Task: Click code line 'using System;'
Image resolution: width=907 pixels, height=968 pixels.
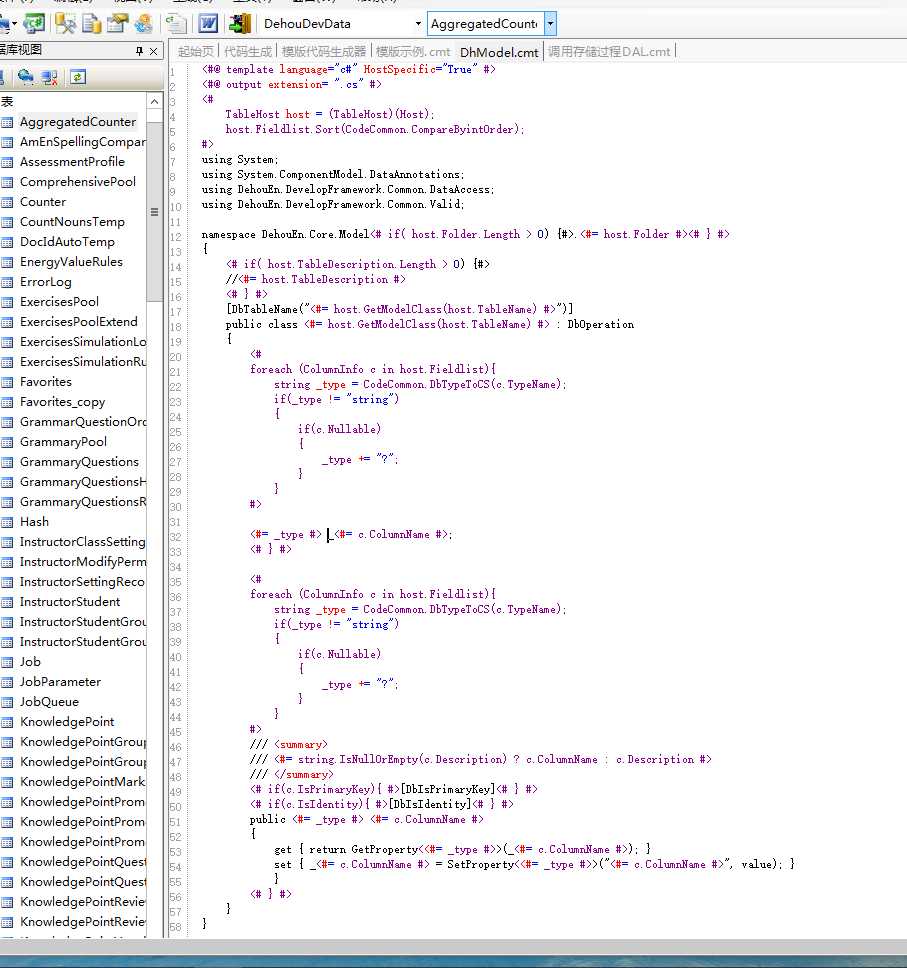Action: tap(240, 159)
